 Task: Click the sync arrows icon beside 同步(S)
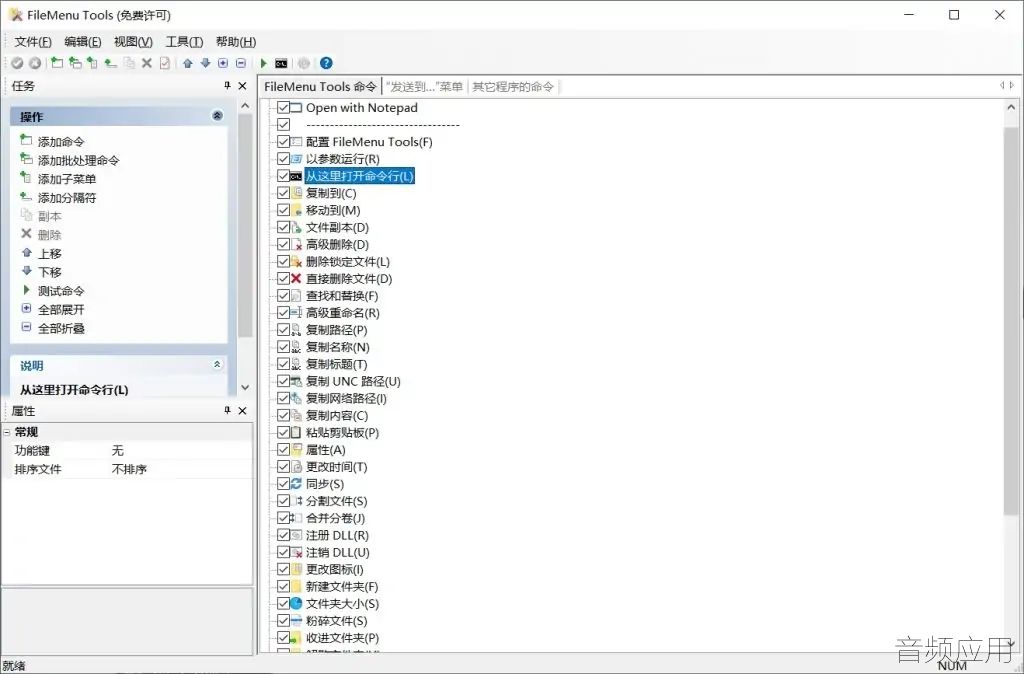click(296, 484)
